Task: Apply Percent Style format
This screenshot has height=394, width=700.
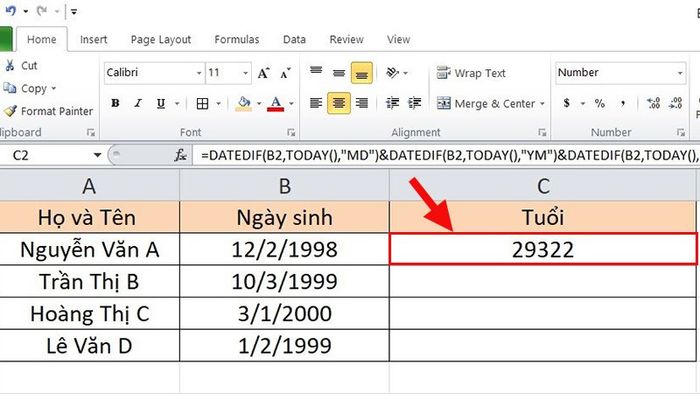Action: [600, 104]
